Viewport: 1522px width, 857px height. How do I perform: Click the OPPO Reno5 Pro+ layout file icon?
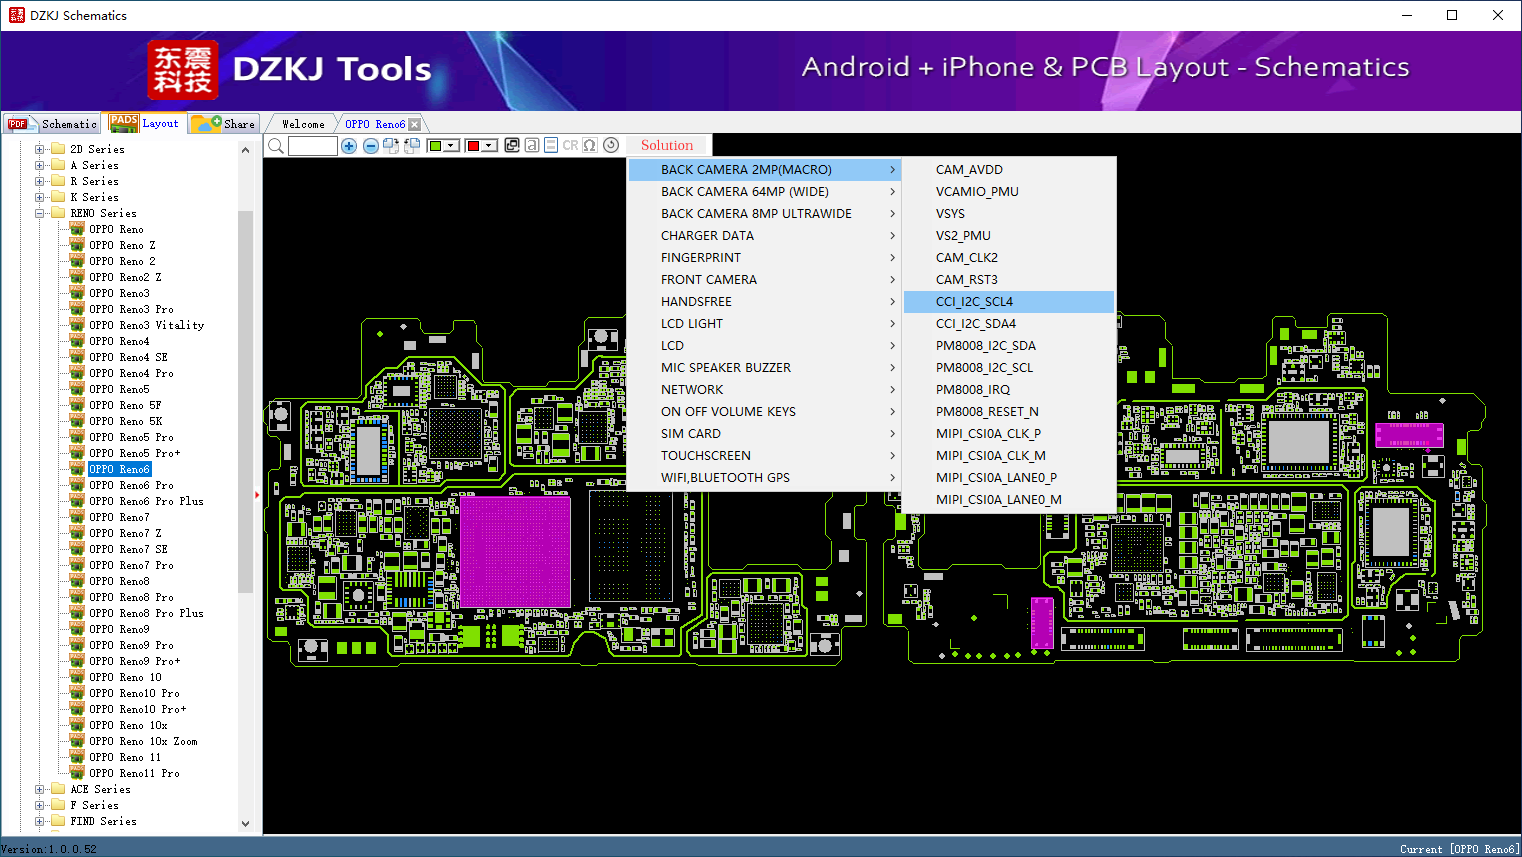click(x=77, y=453)
